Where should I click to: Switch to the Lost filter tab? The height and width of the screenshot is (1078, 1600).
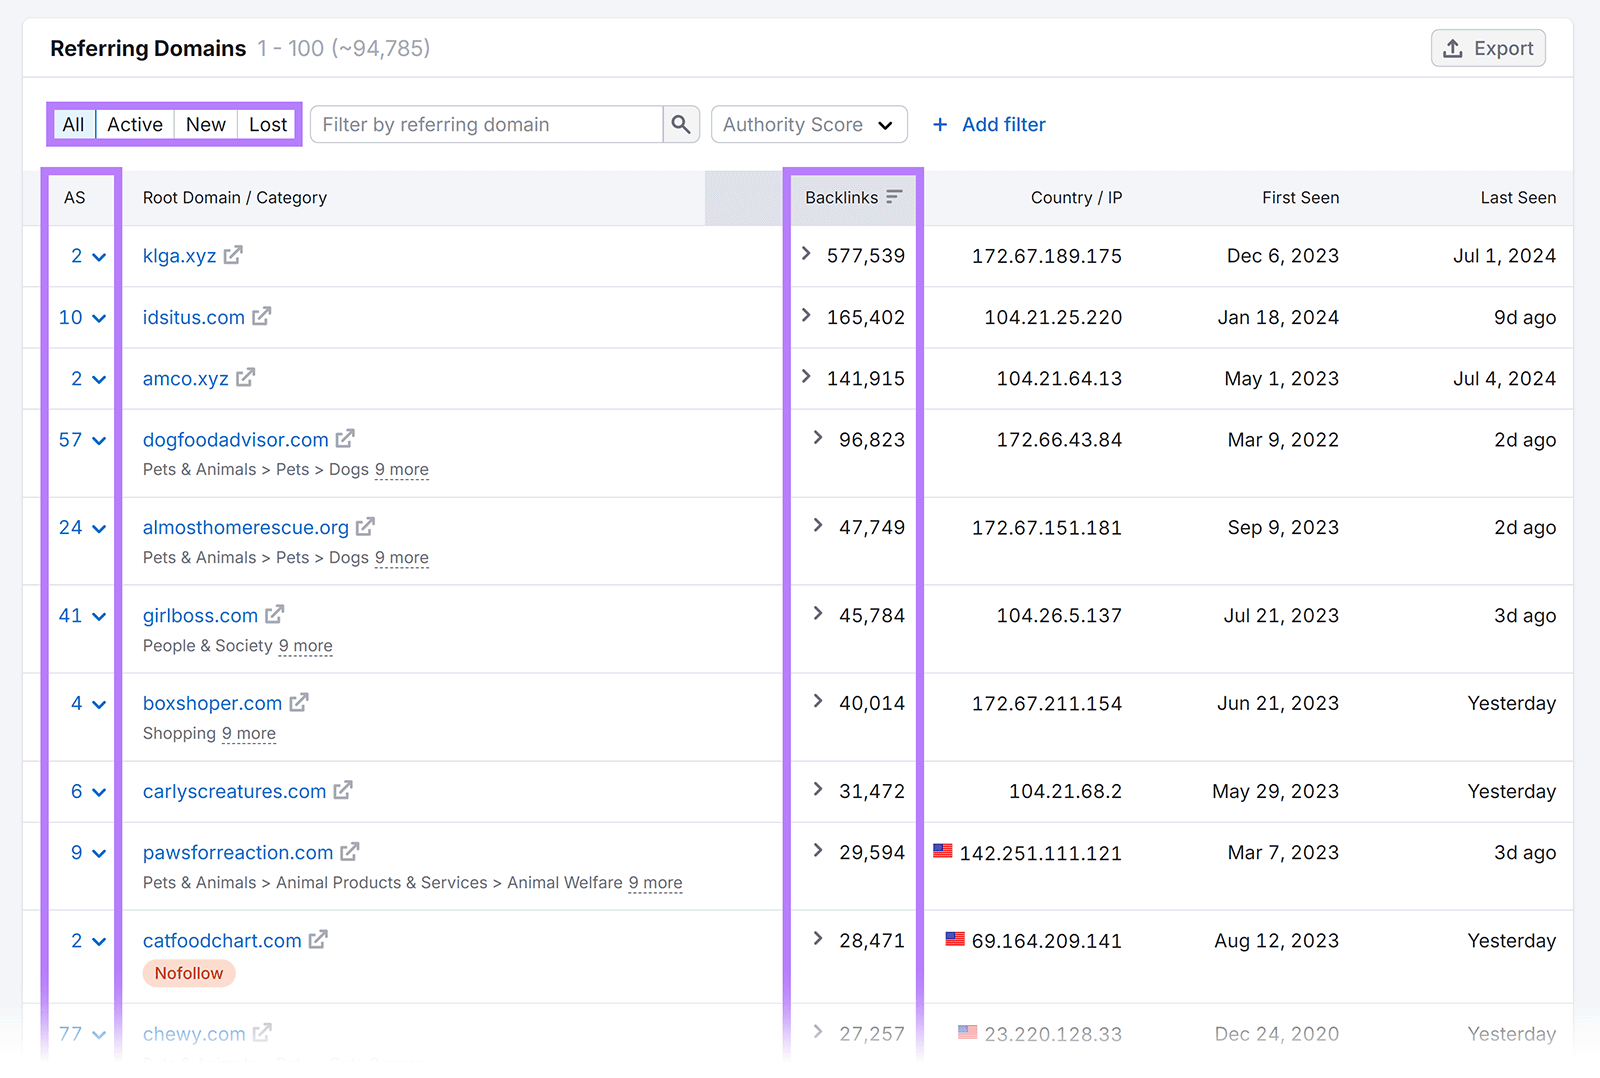[x=267, y=124]
